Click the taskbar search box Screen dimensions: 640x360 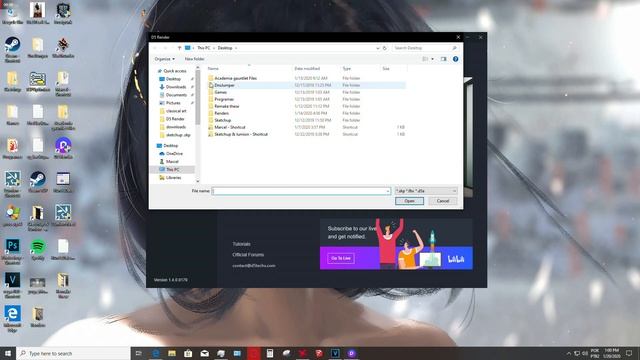click(73, 353)
